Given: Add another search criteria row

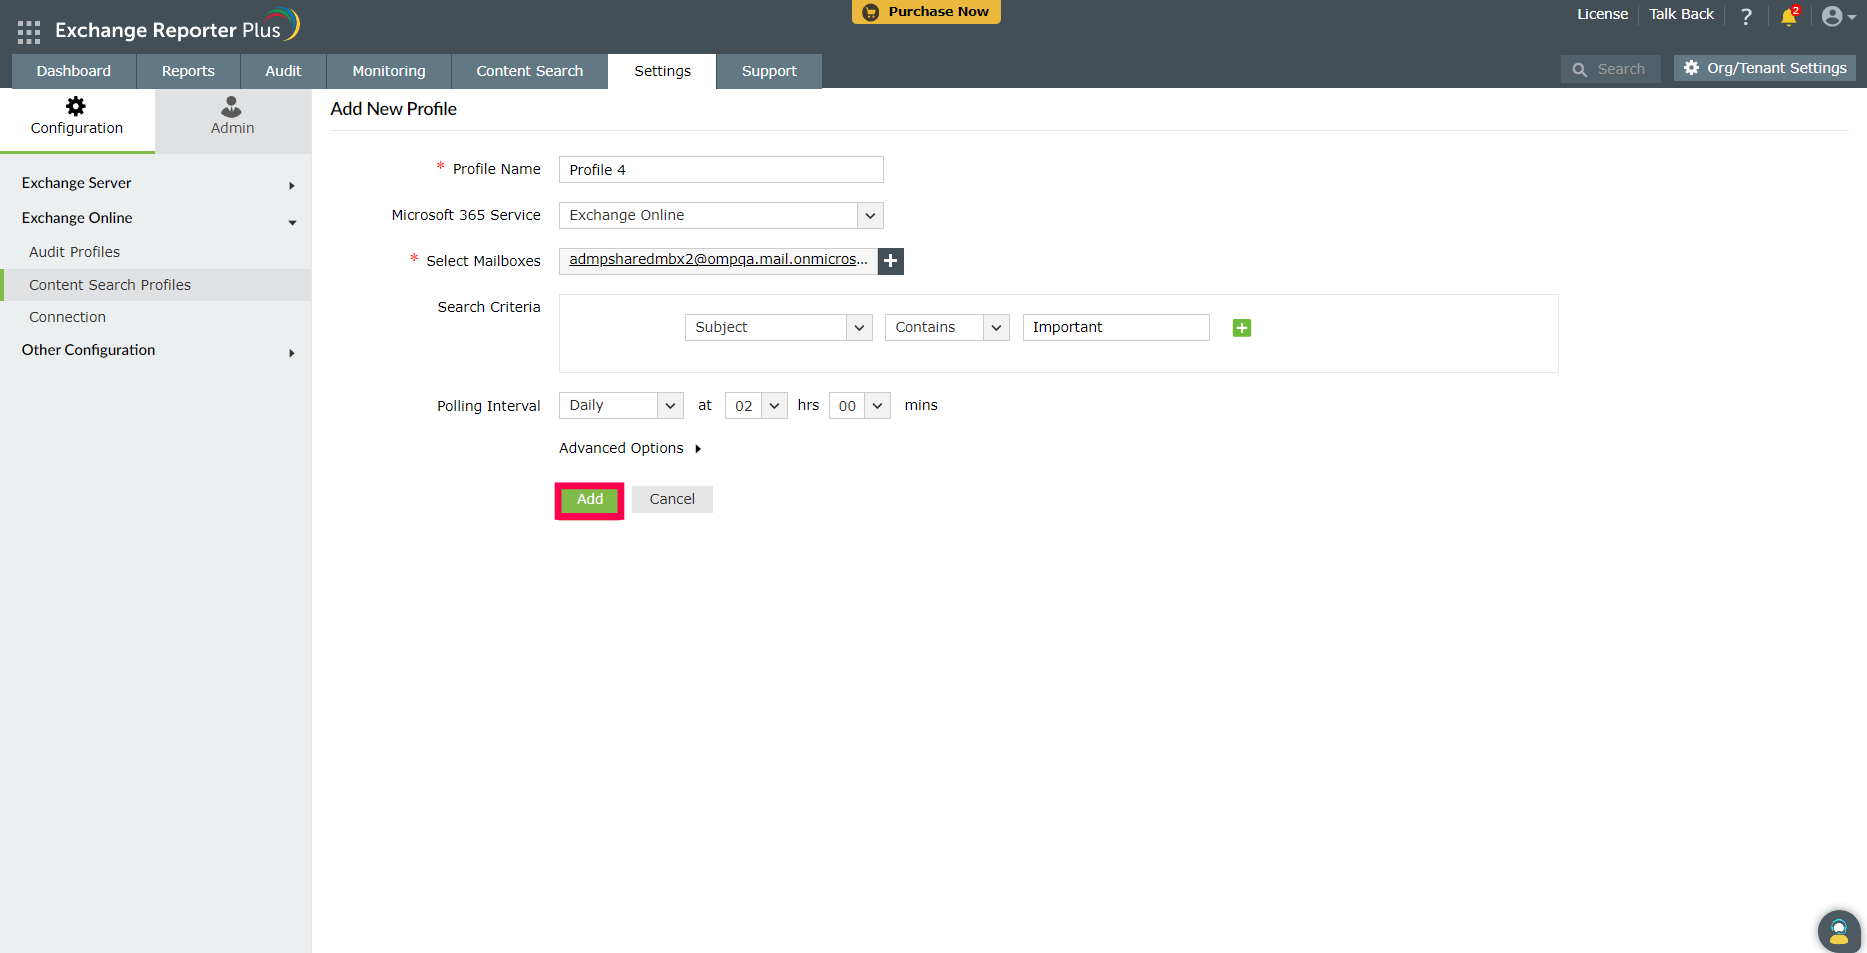Looking at the screenshot, I should 1242,328.
